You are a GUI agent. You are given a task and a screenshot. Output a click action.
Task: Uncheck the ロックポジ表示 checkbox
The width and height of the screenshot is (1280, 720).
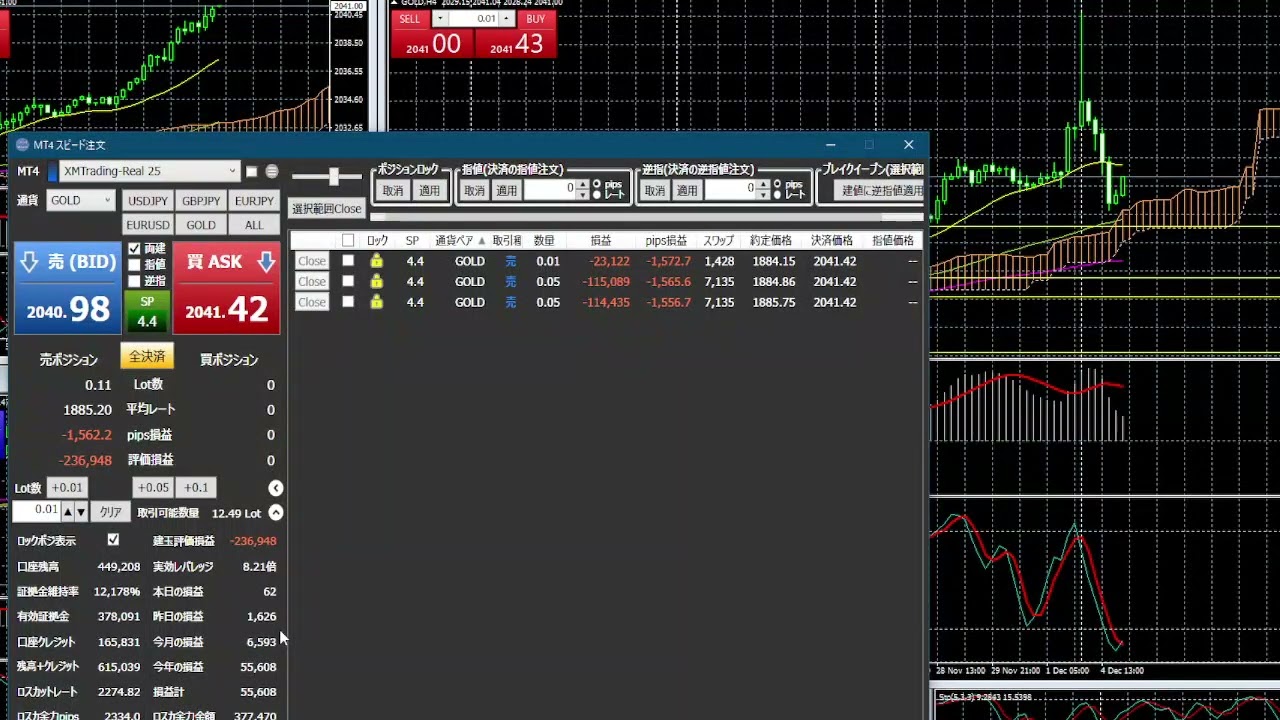[113, 540]
